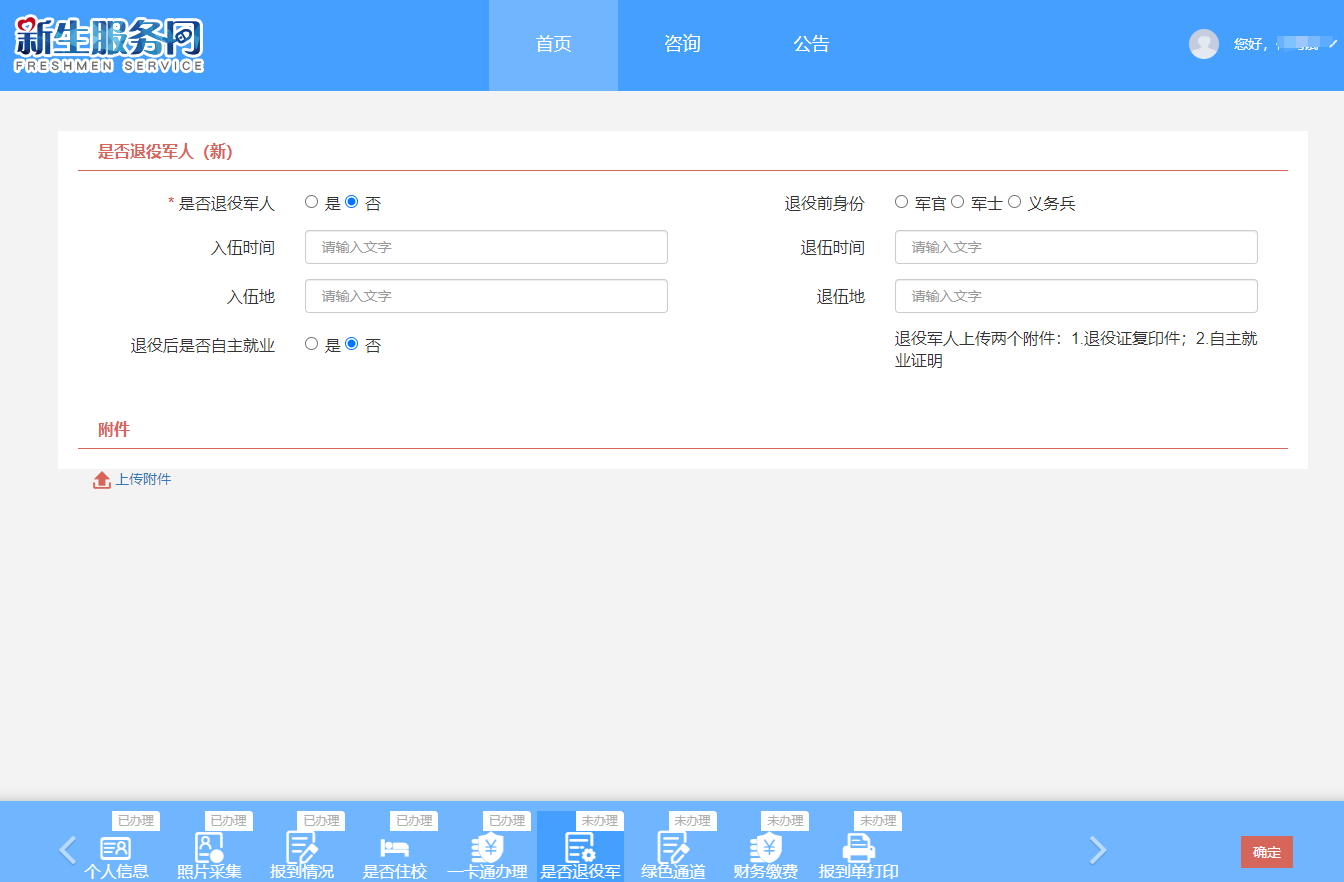Screen dimensions: 1344x882
Task: Click into the 入伍地 field
Action: [x=486, y=296]
